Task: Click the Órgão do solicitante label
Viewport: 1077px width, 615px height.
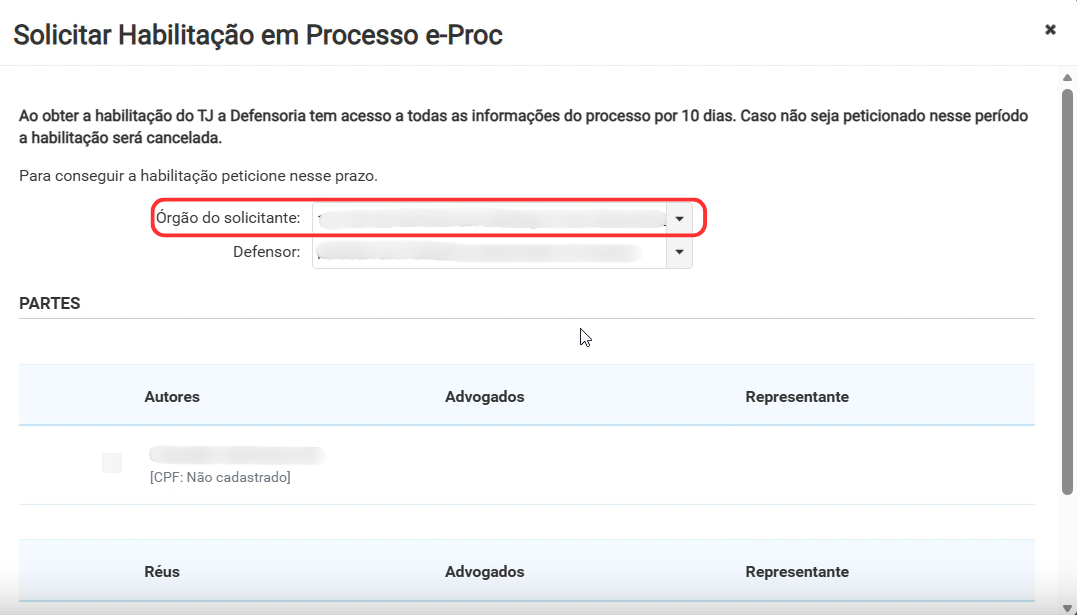Action: pyautogui.click(x=228, y=218)
